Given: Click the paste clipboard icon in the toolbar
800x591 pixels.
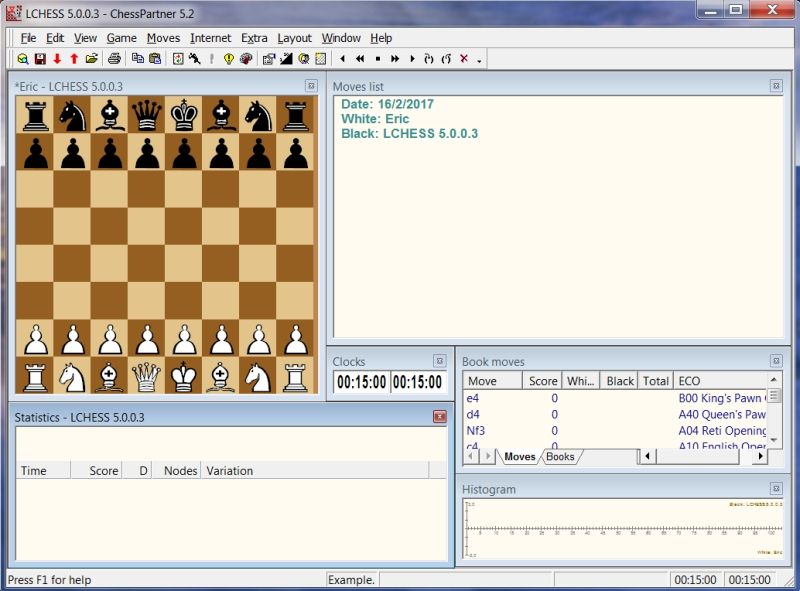Looking at the screenshot, I should pyautogui.click(x=155, y=59).
